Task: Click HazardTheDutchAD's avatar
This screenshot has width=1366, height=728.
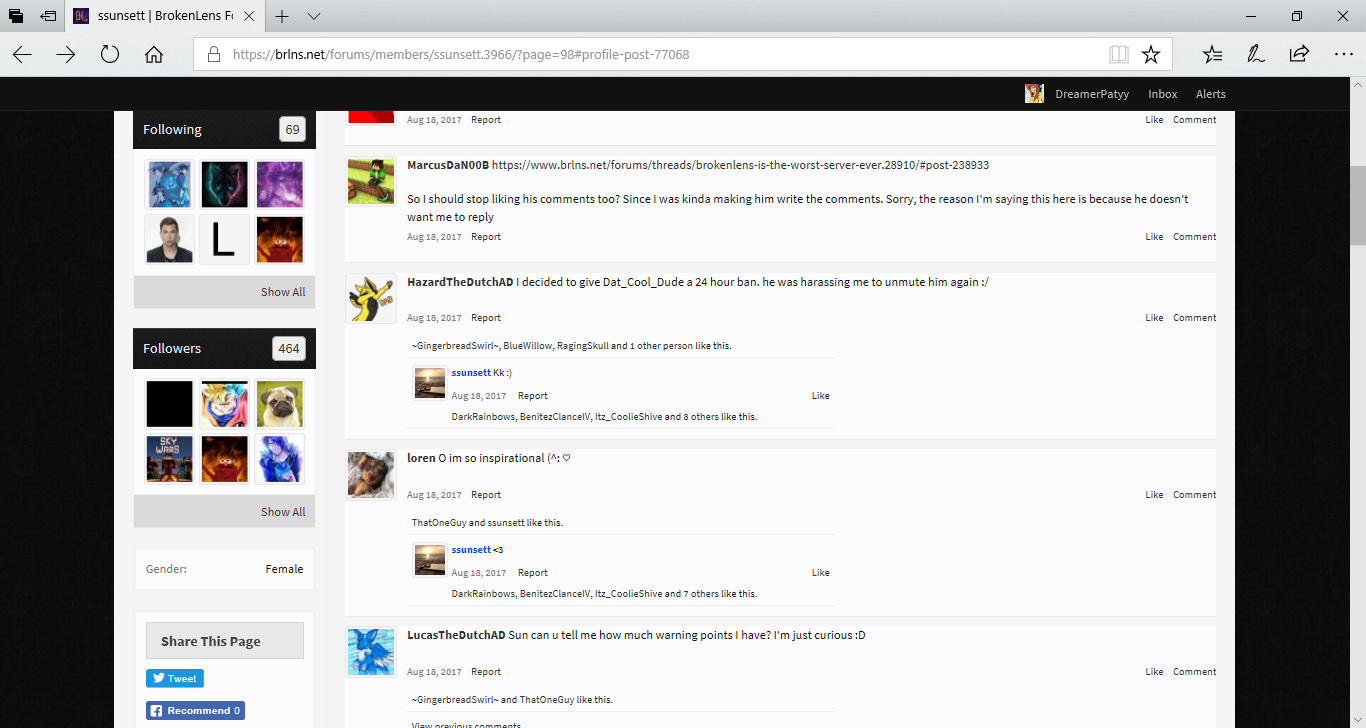Action: pos(371,298)
